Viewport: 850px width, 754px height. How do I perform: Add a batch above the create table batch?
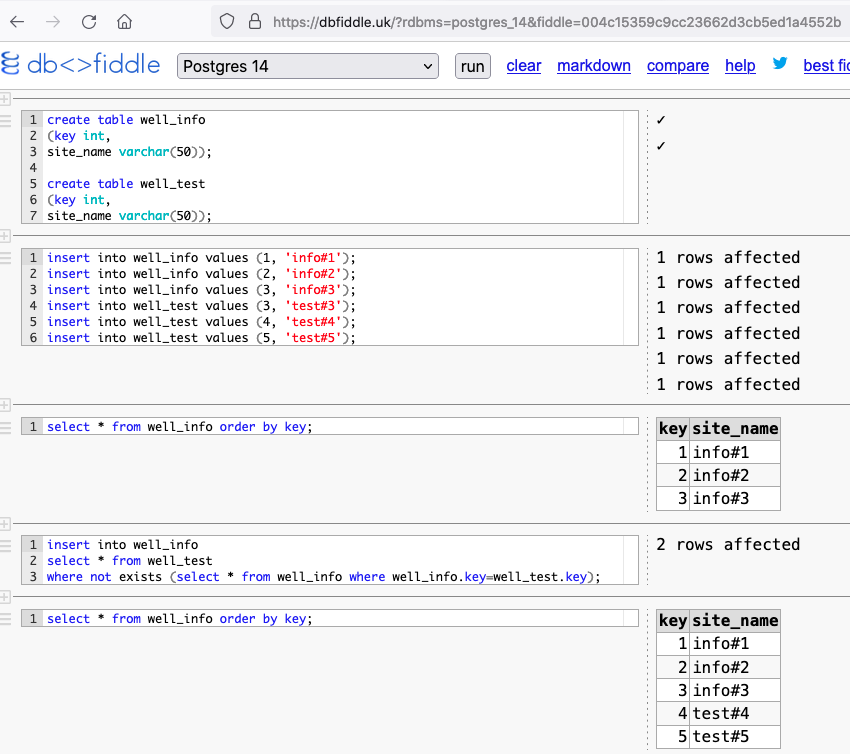[4, 99]
